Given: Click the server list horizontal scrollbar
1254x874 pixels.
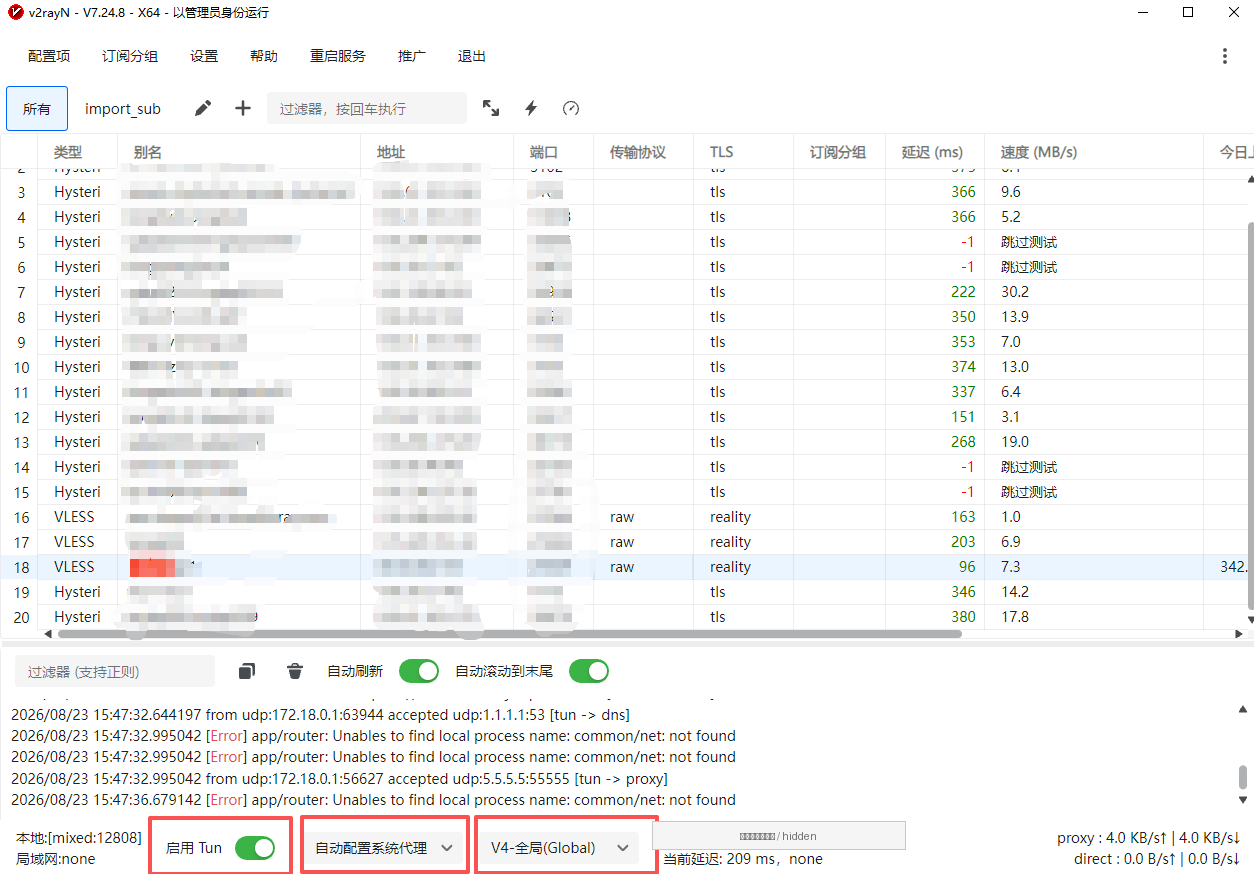Looking at the screenshot, I should tap(508, 633).
